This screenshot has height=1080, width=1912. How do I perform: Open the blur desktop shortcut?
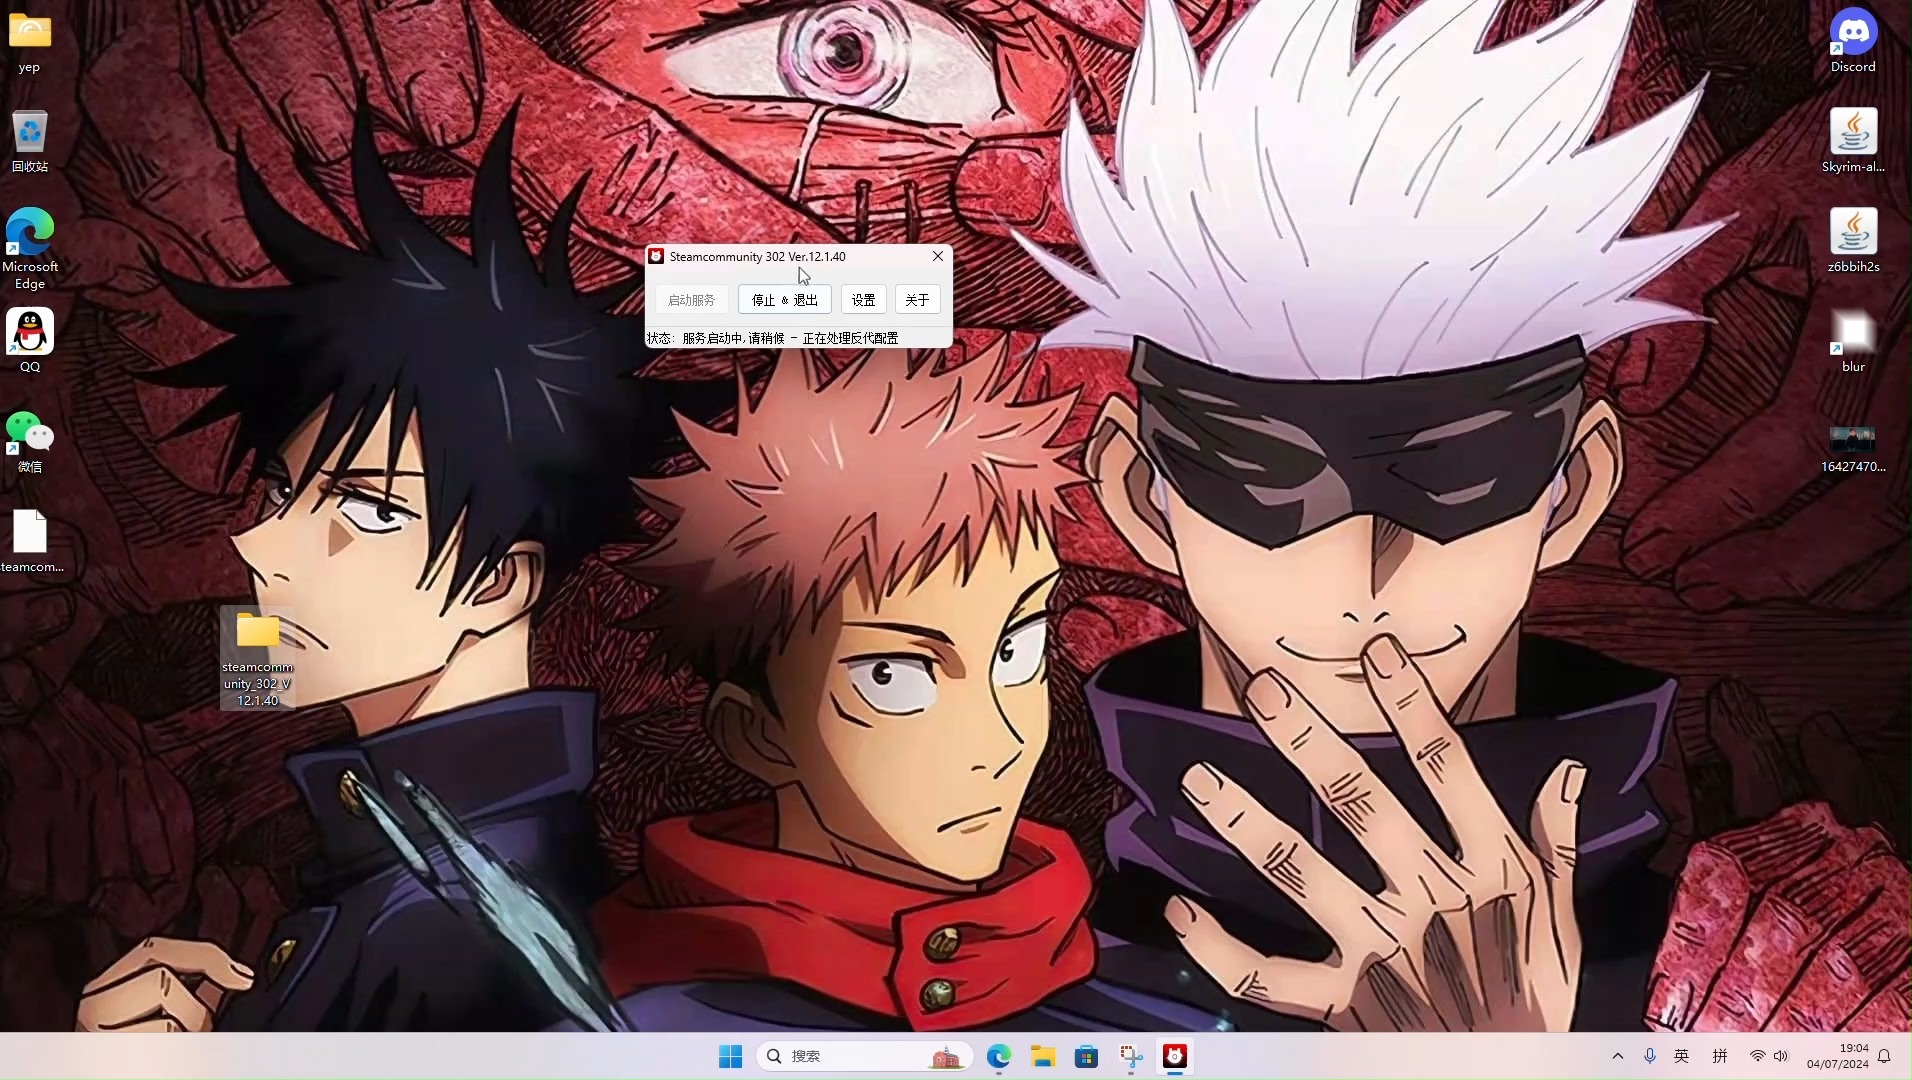[1853, 341]
